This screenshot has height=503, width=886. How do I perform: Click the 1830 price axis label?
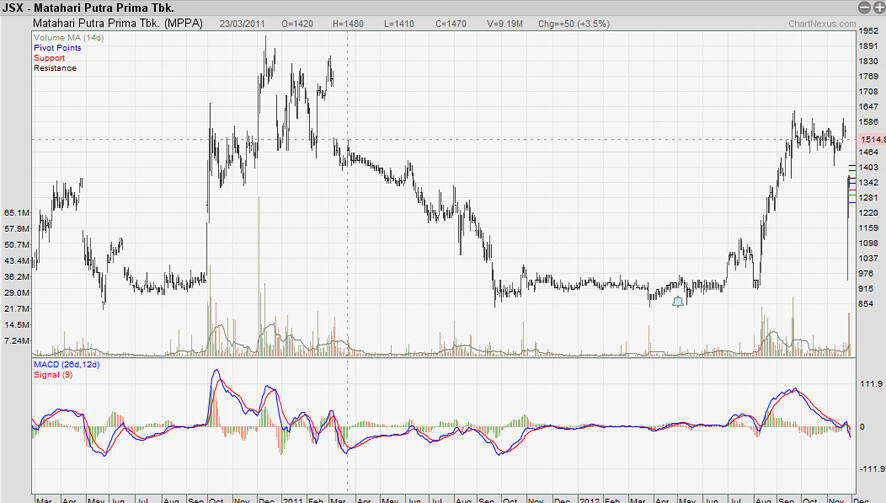(x=868, y=61)
